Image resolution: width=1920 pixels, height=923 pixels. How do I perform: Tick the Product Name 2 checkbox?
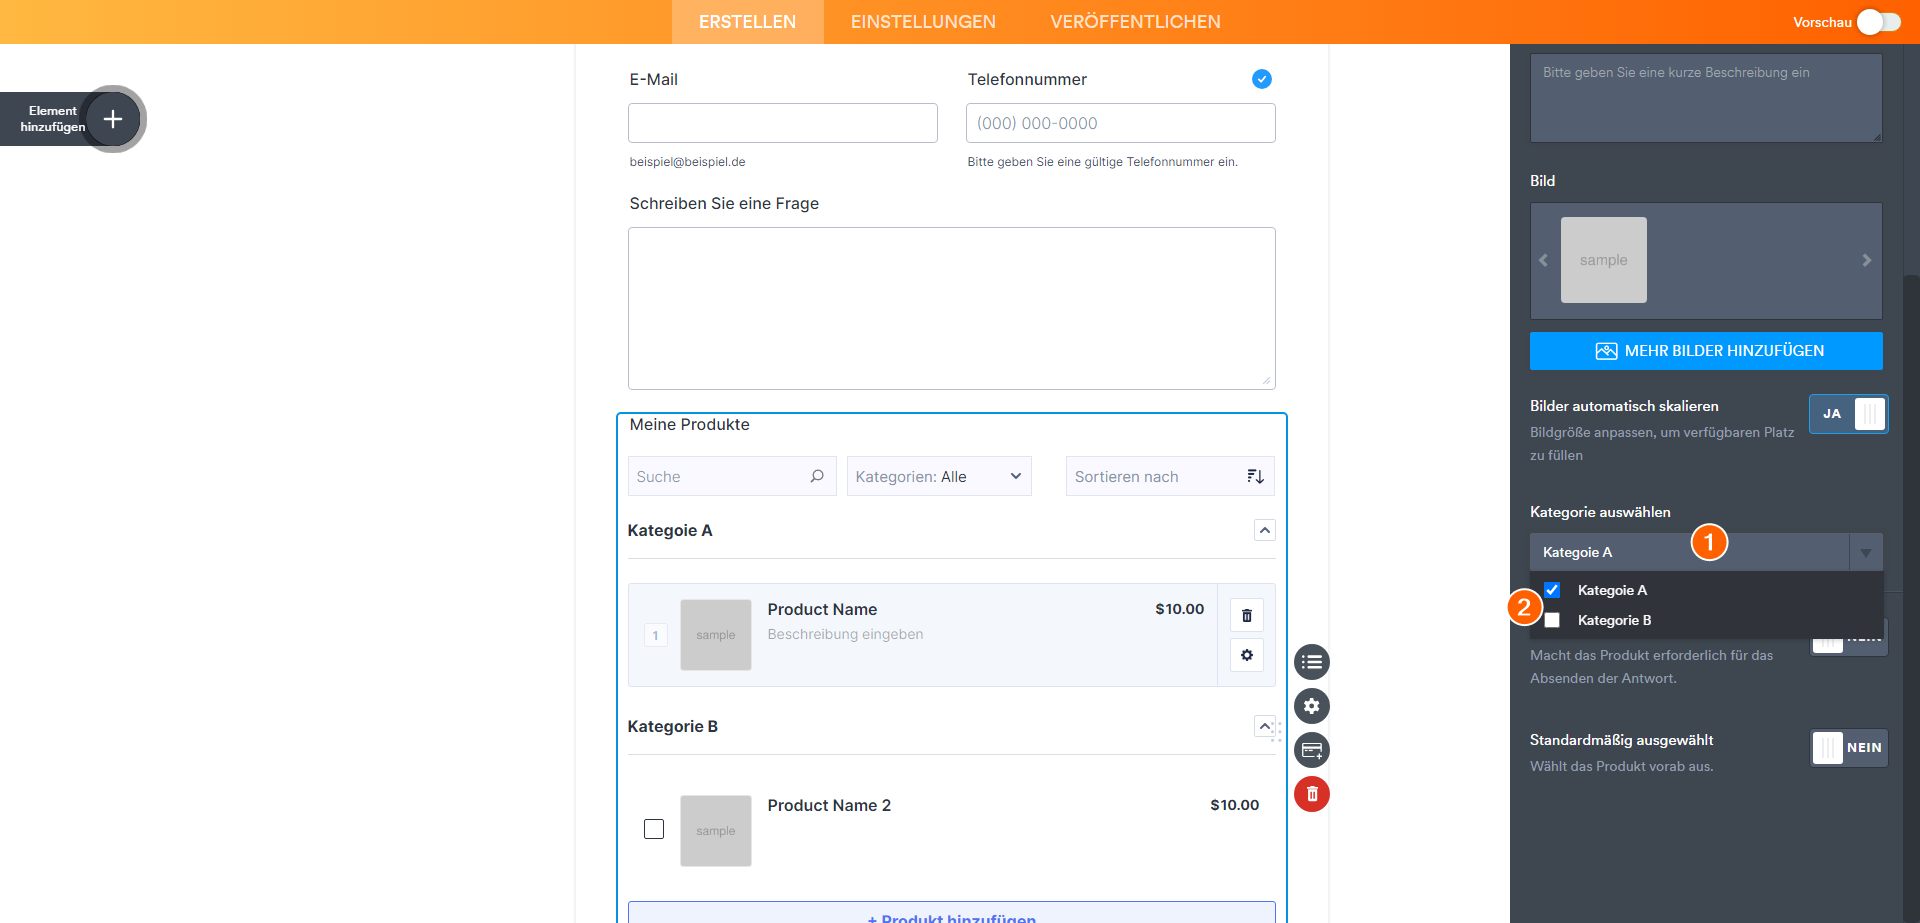coord(654,829)
